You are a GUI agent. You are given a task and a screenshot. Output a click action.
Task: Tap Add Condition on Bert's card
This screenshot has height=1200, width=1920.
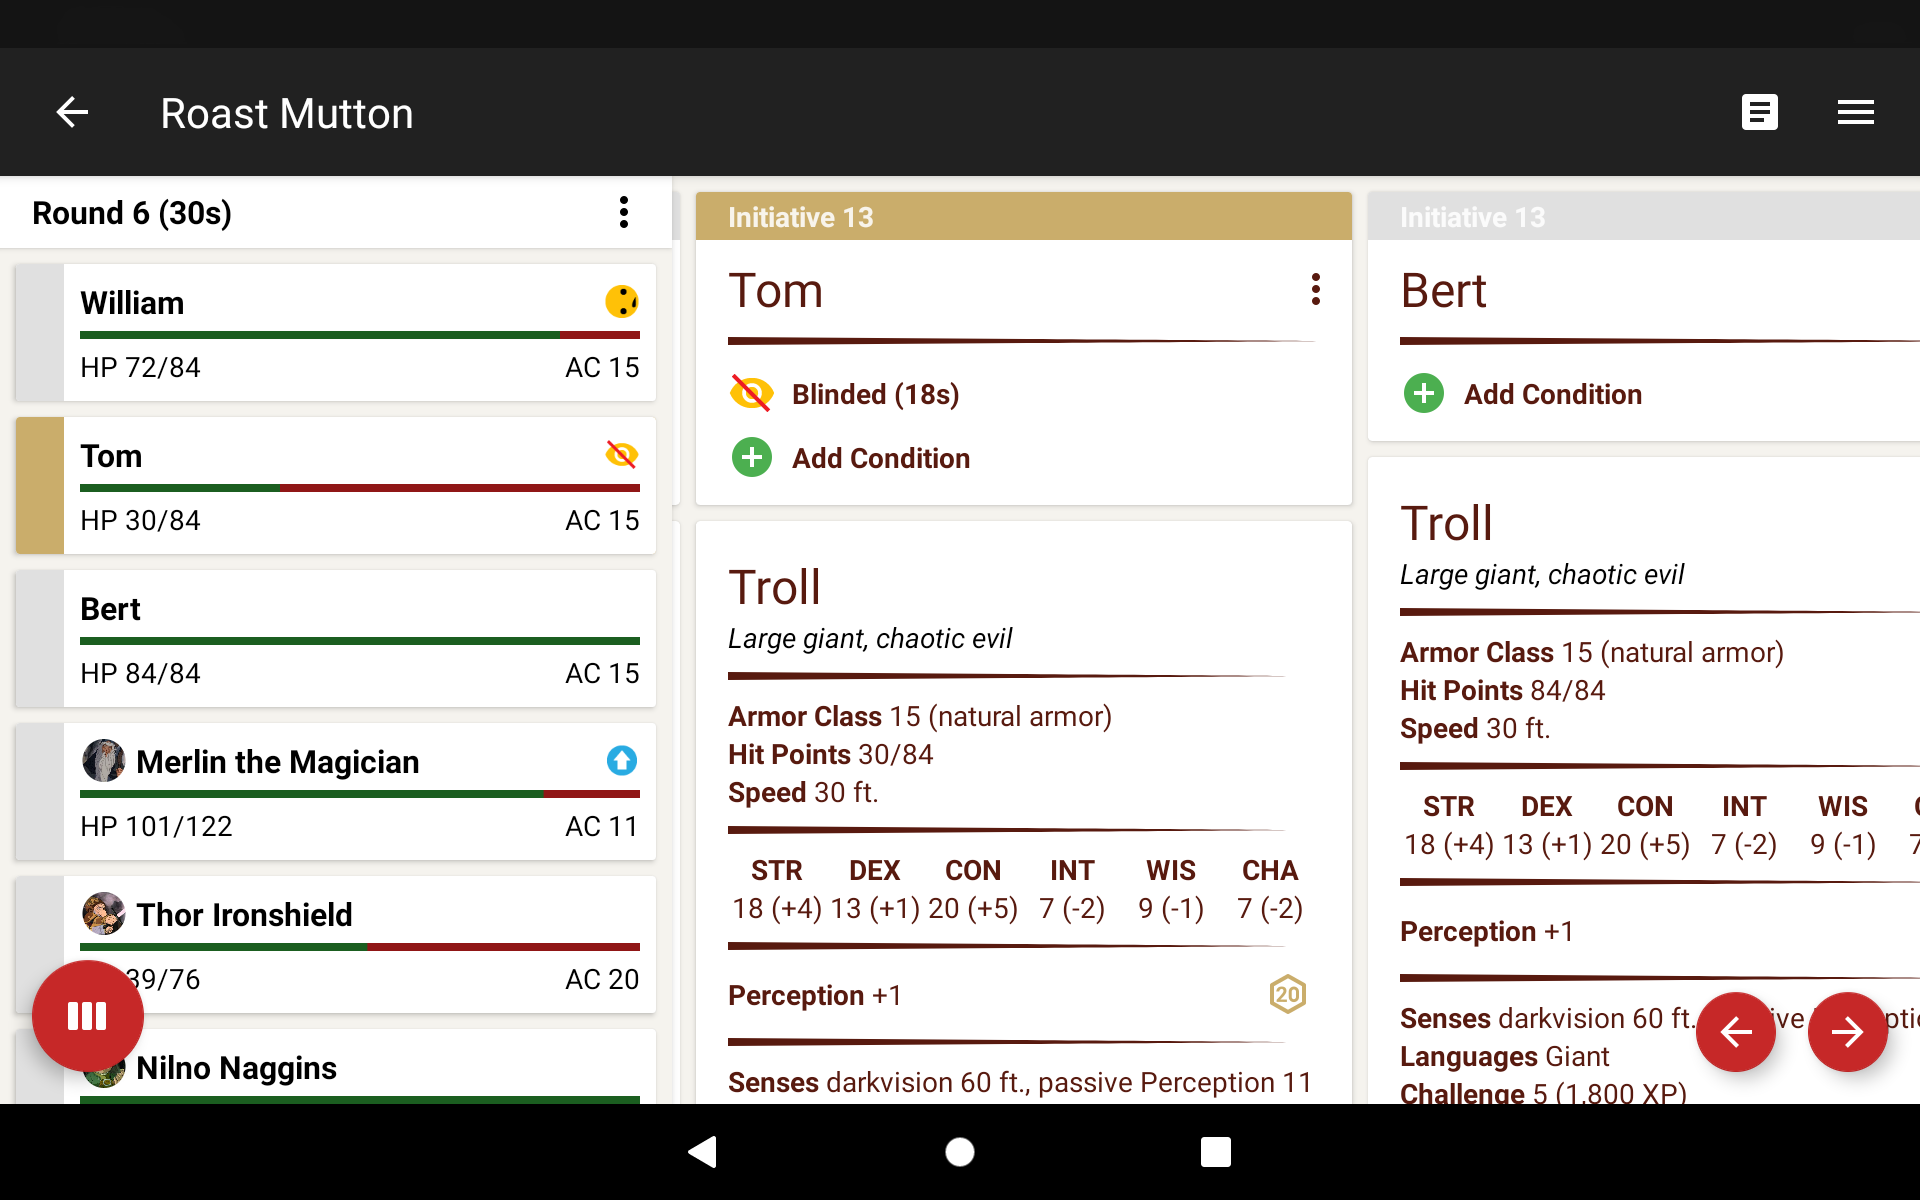1553,393
